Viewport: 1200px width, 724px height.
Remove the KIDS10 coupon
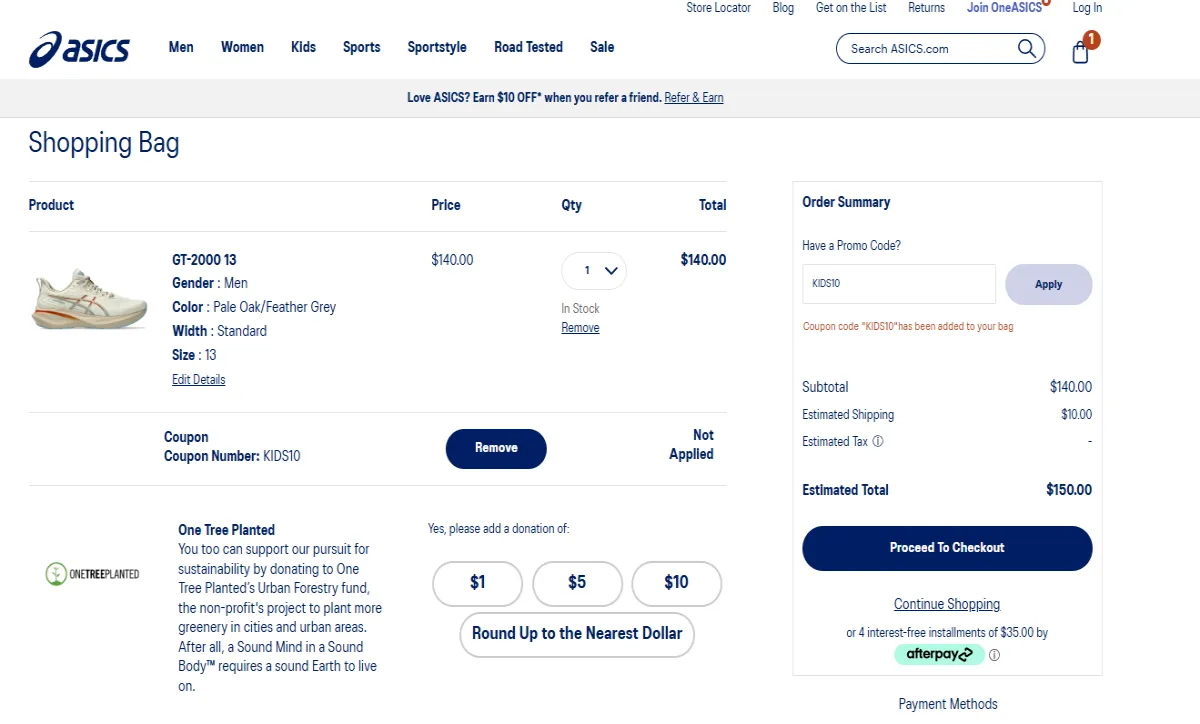click(495, 448)
